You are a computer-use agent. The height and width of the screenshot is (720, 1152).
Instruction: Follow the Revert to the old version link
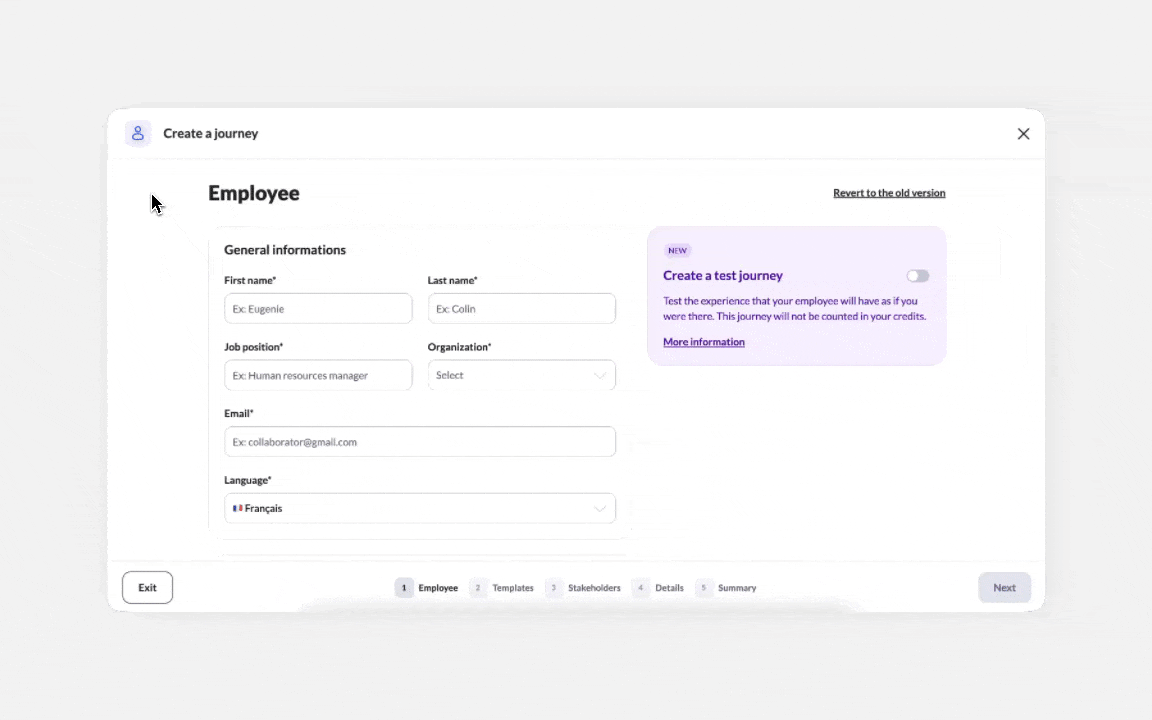[889, 193]
